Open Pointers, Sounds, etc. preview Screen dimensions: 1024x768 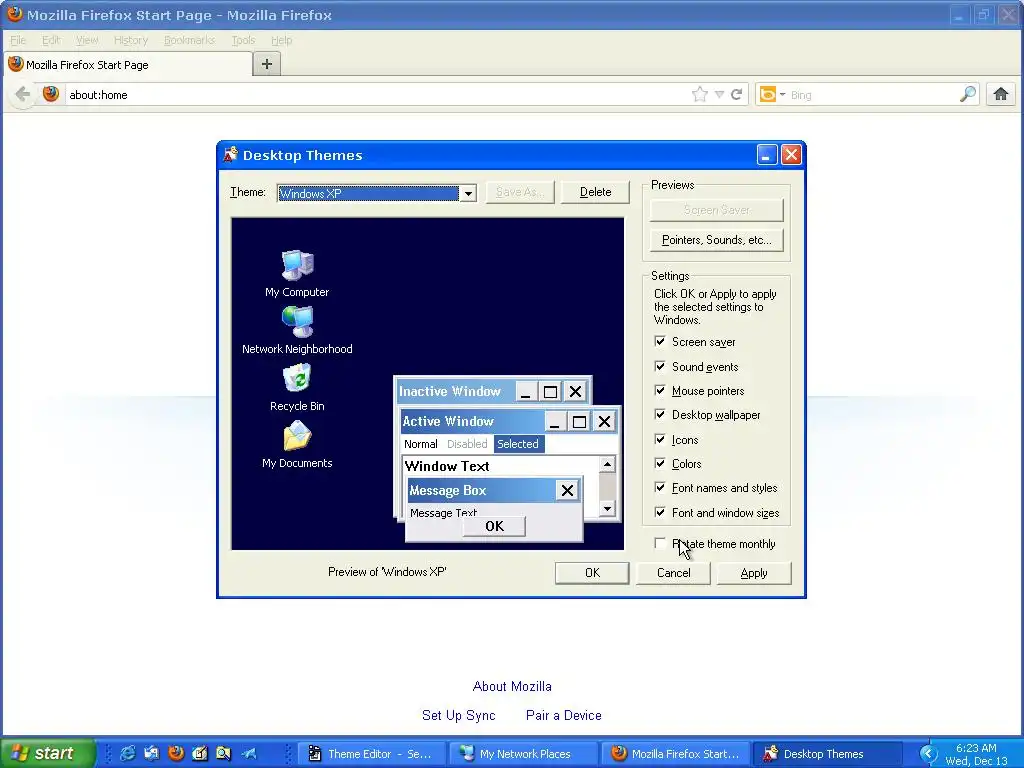click(716, 240)
